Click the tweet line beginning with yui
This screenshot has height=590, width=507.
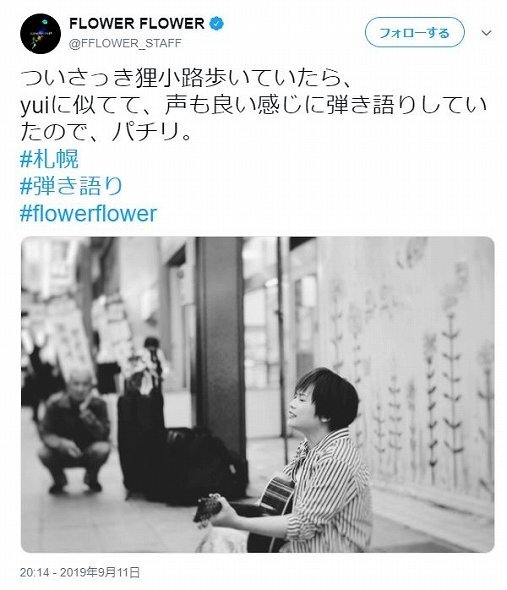coord(253,105)
